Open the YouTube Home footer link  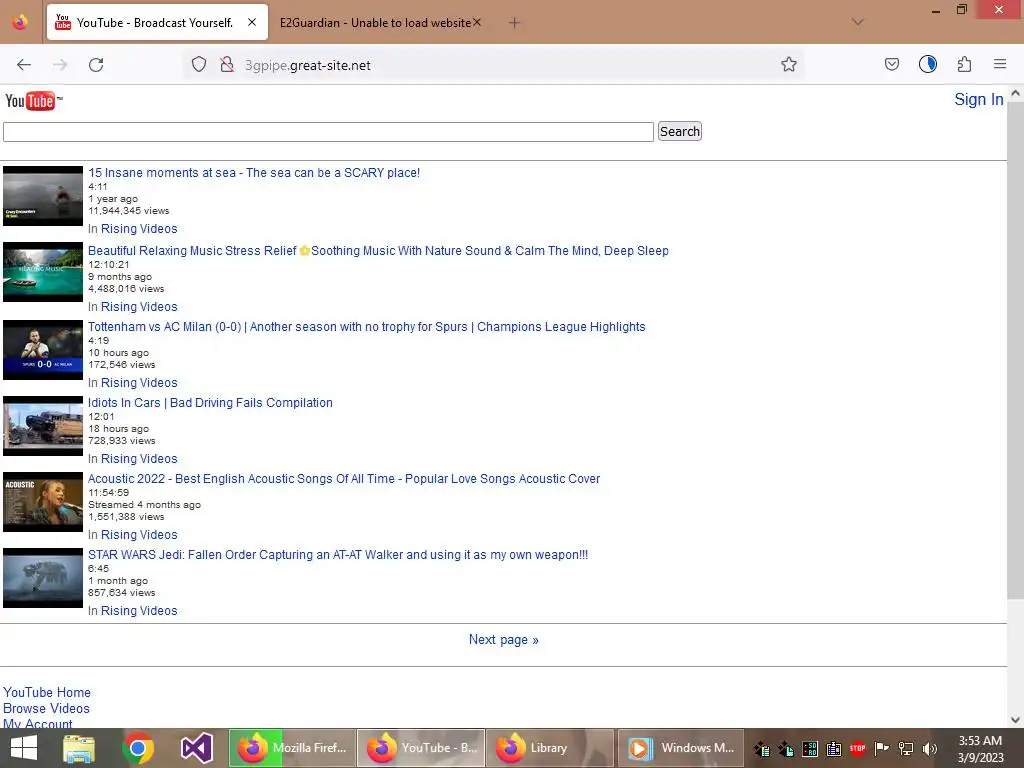(x=47, y=692)
